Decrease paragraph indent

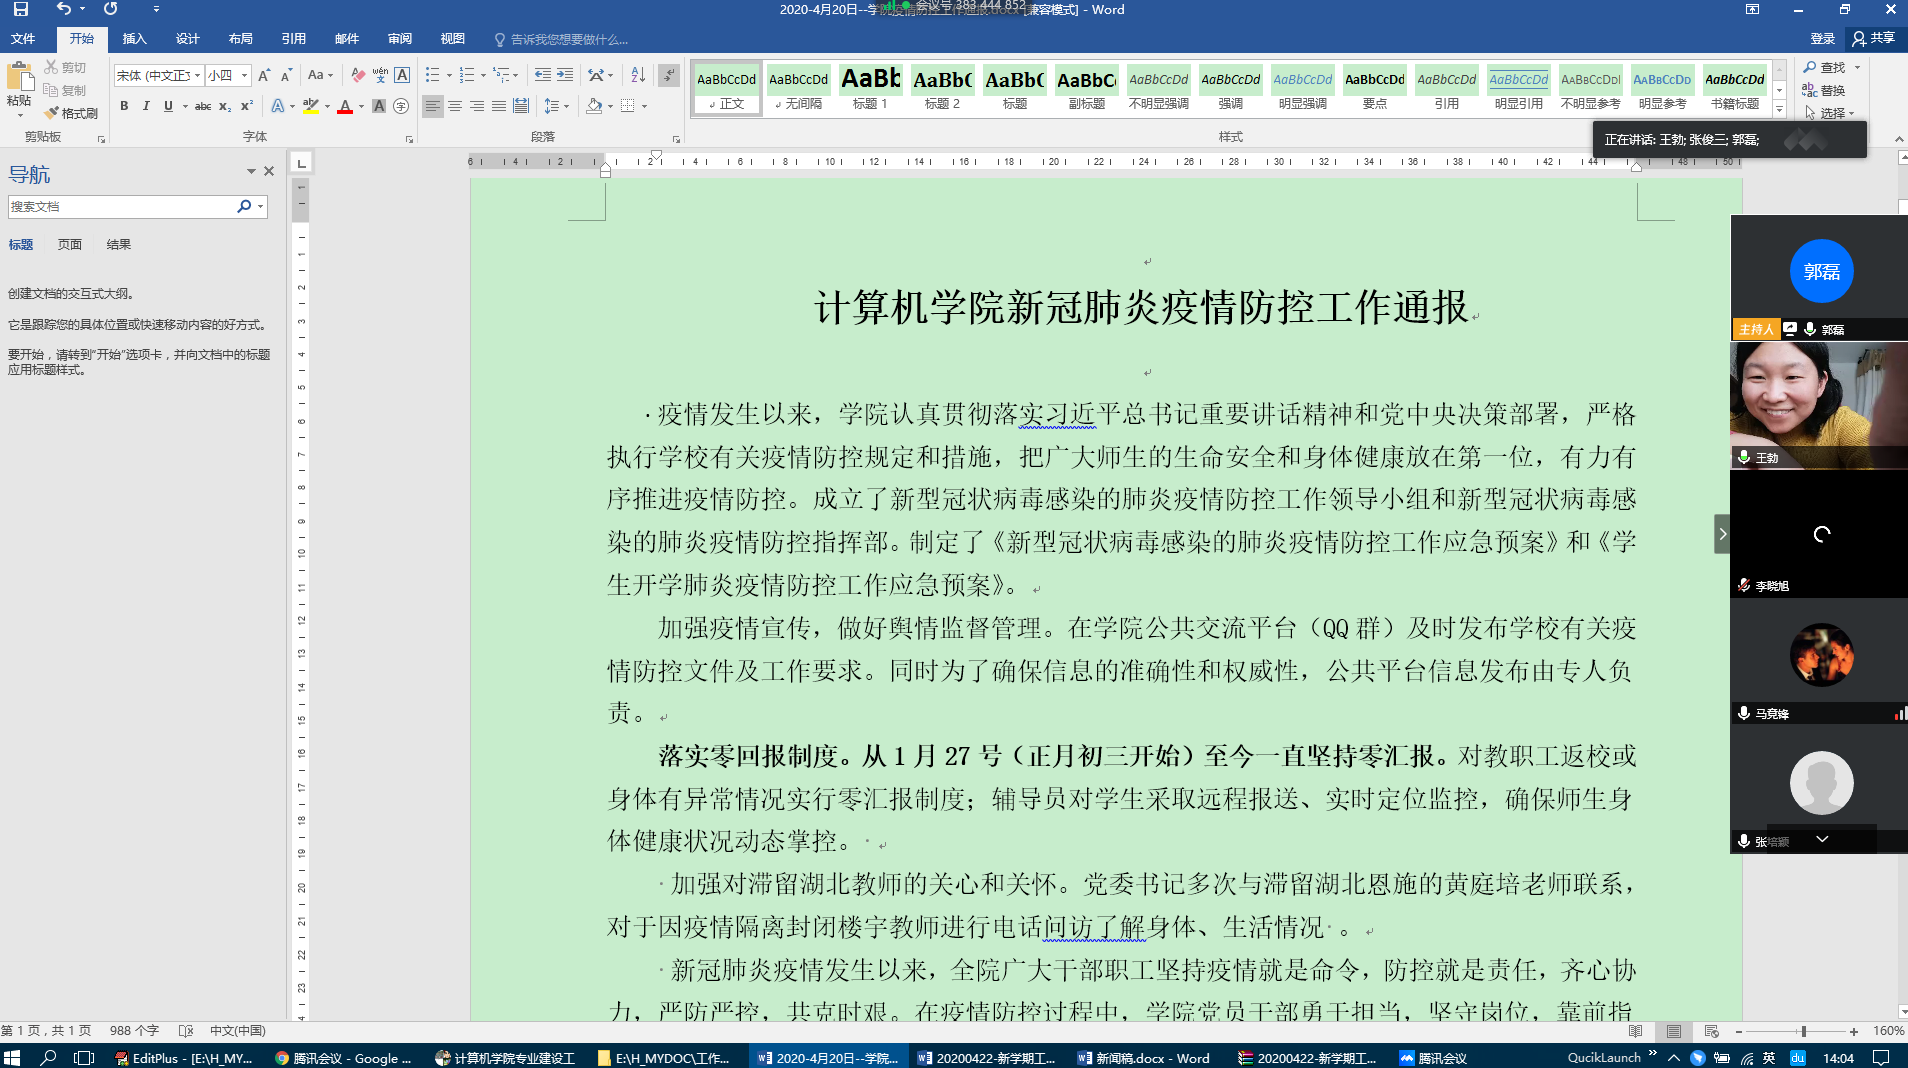(543, 75)
